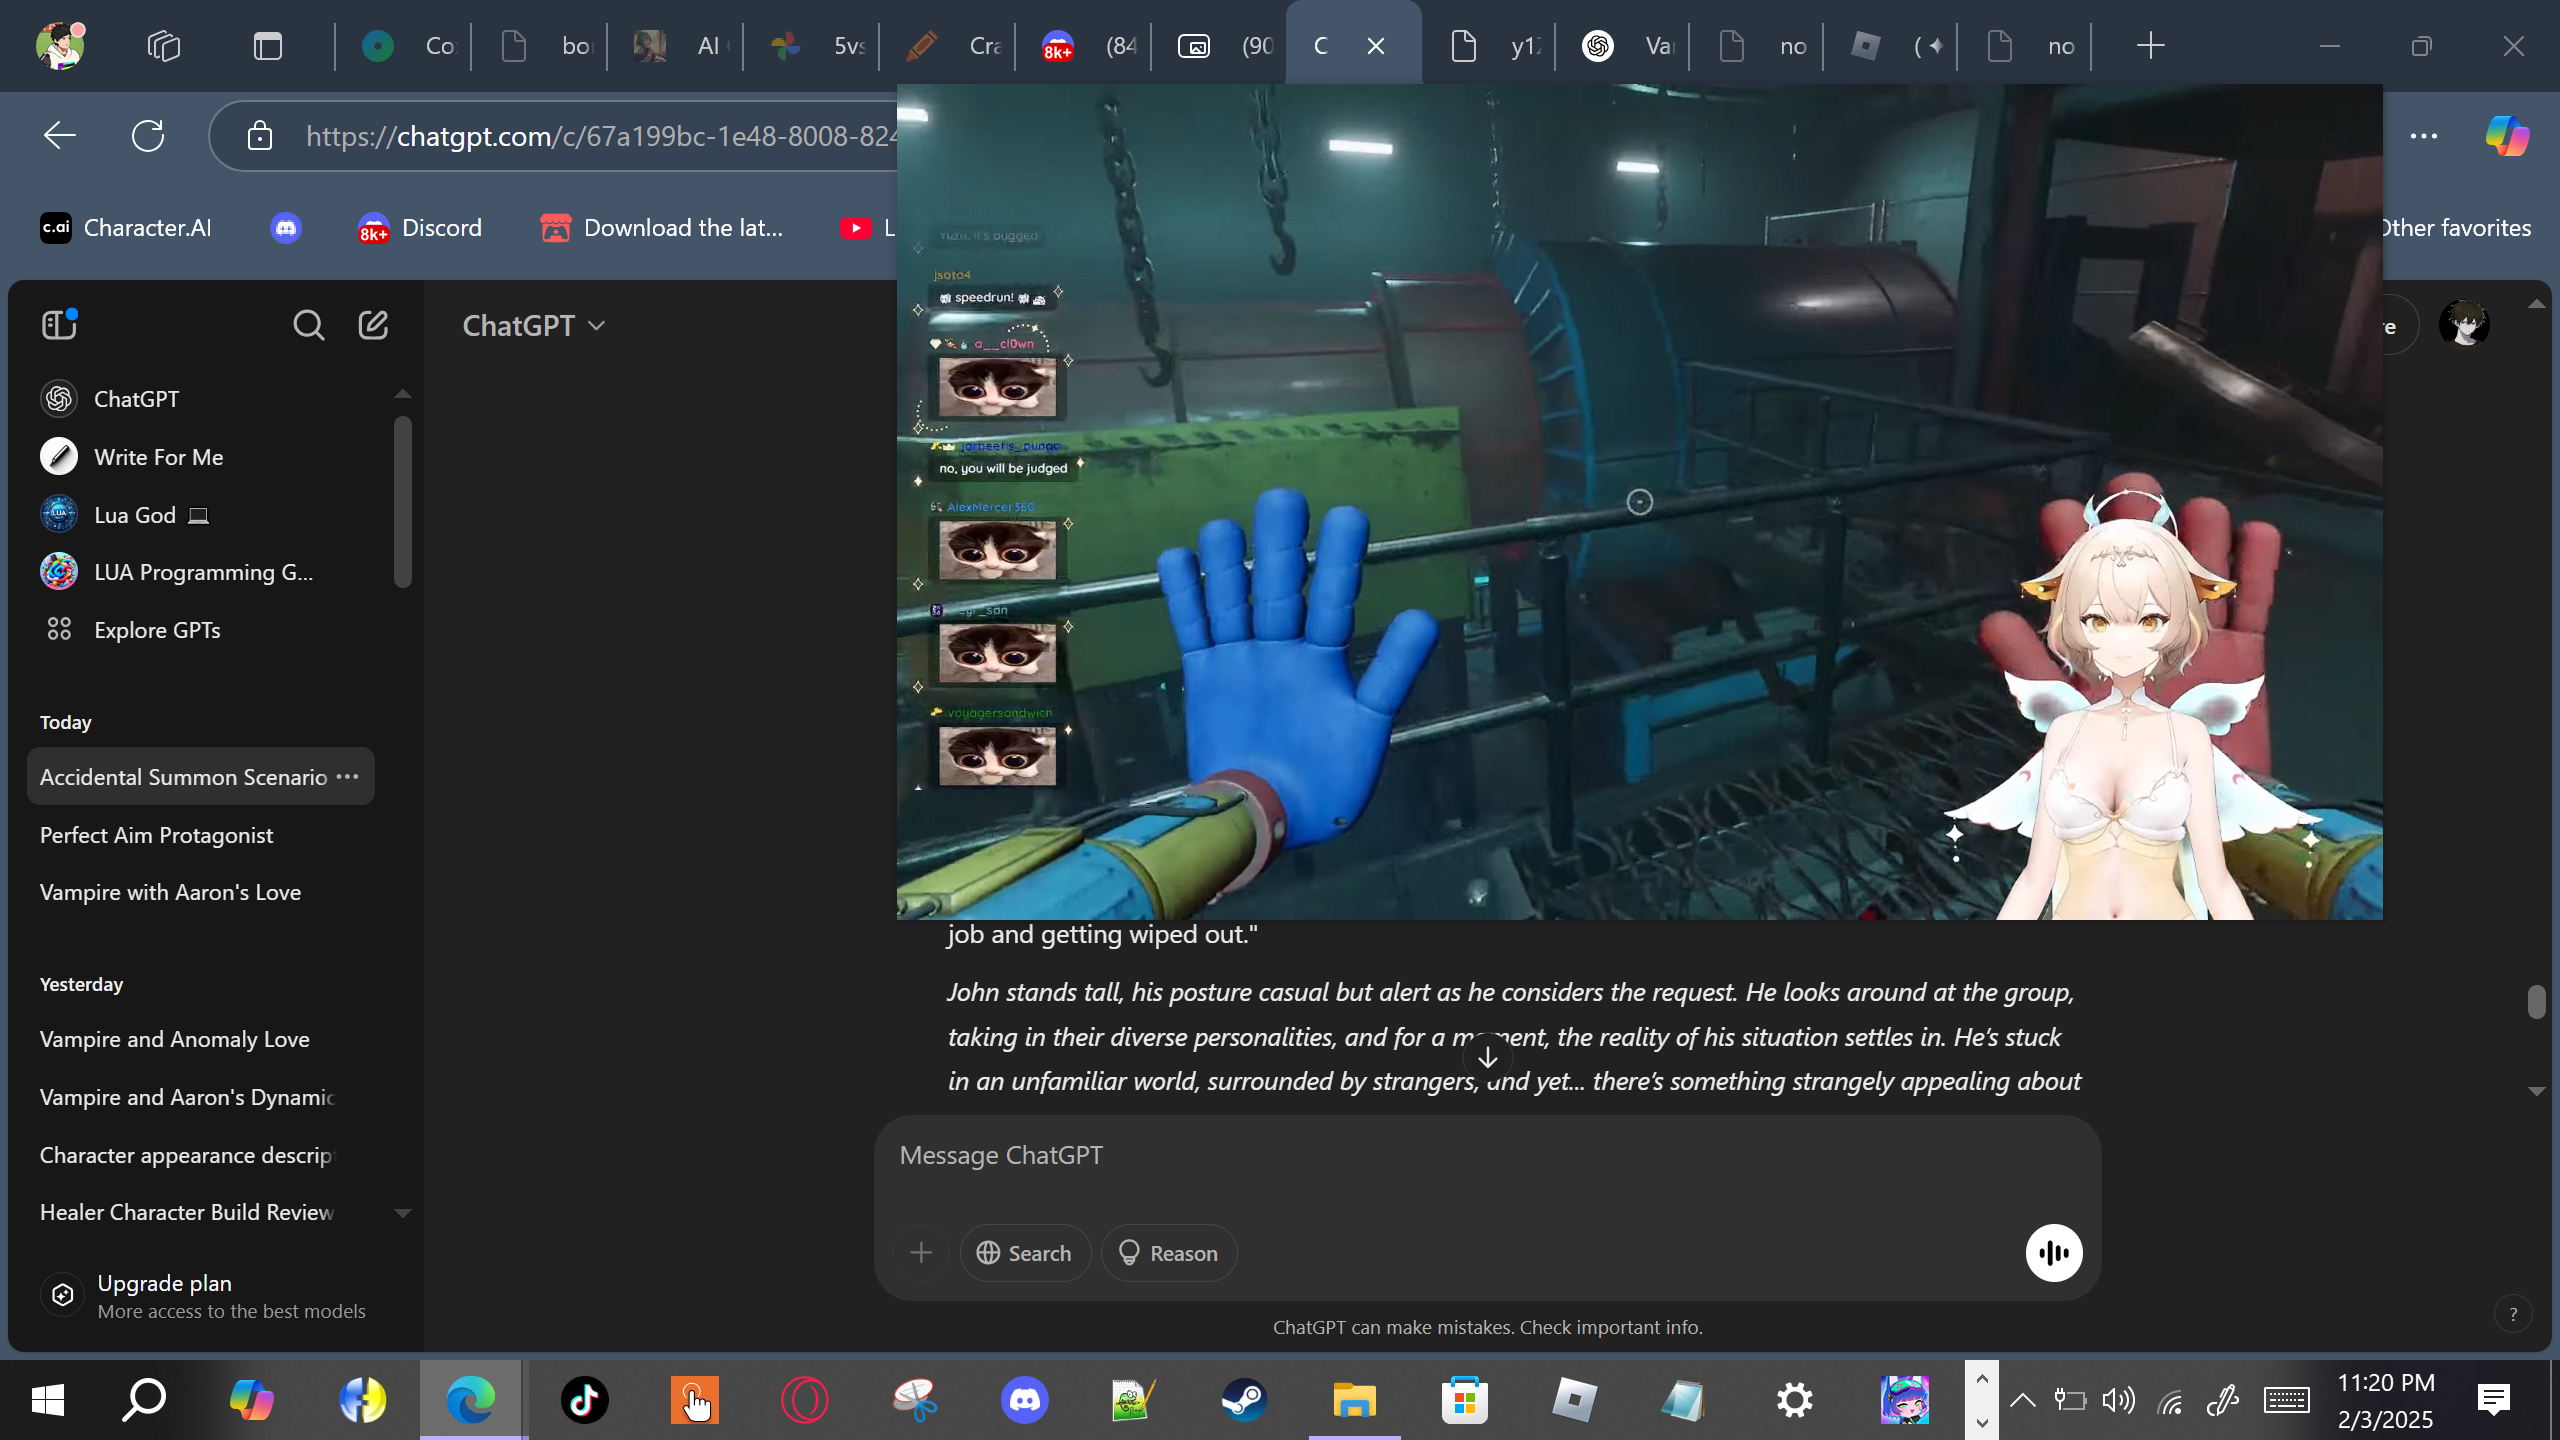Open the ChatGPT search chats icon

pos(308,325)
